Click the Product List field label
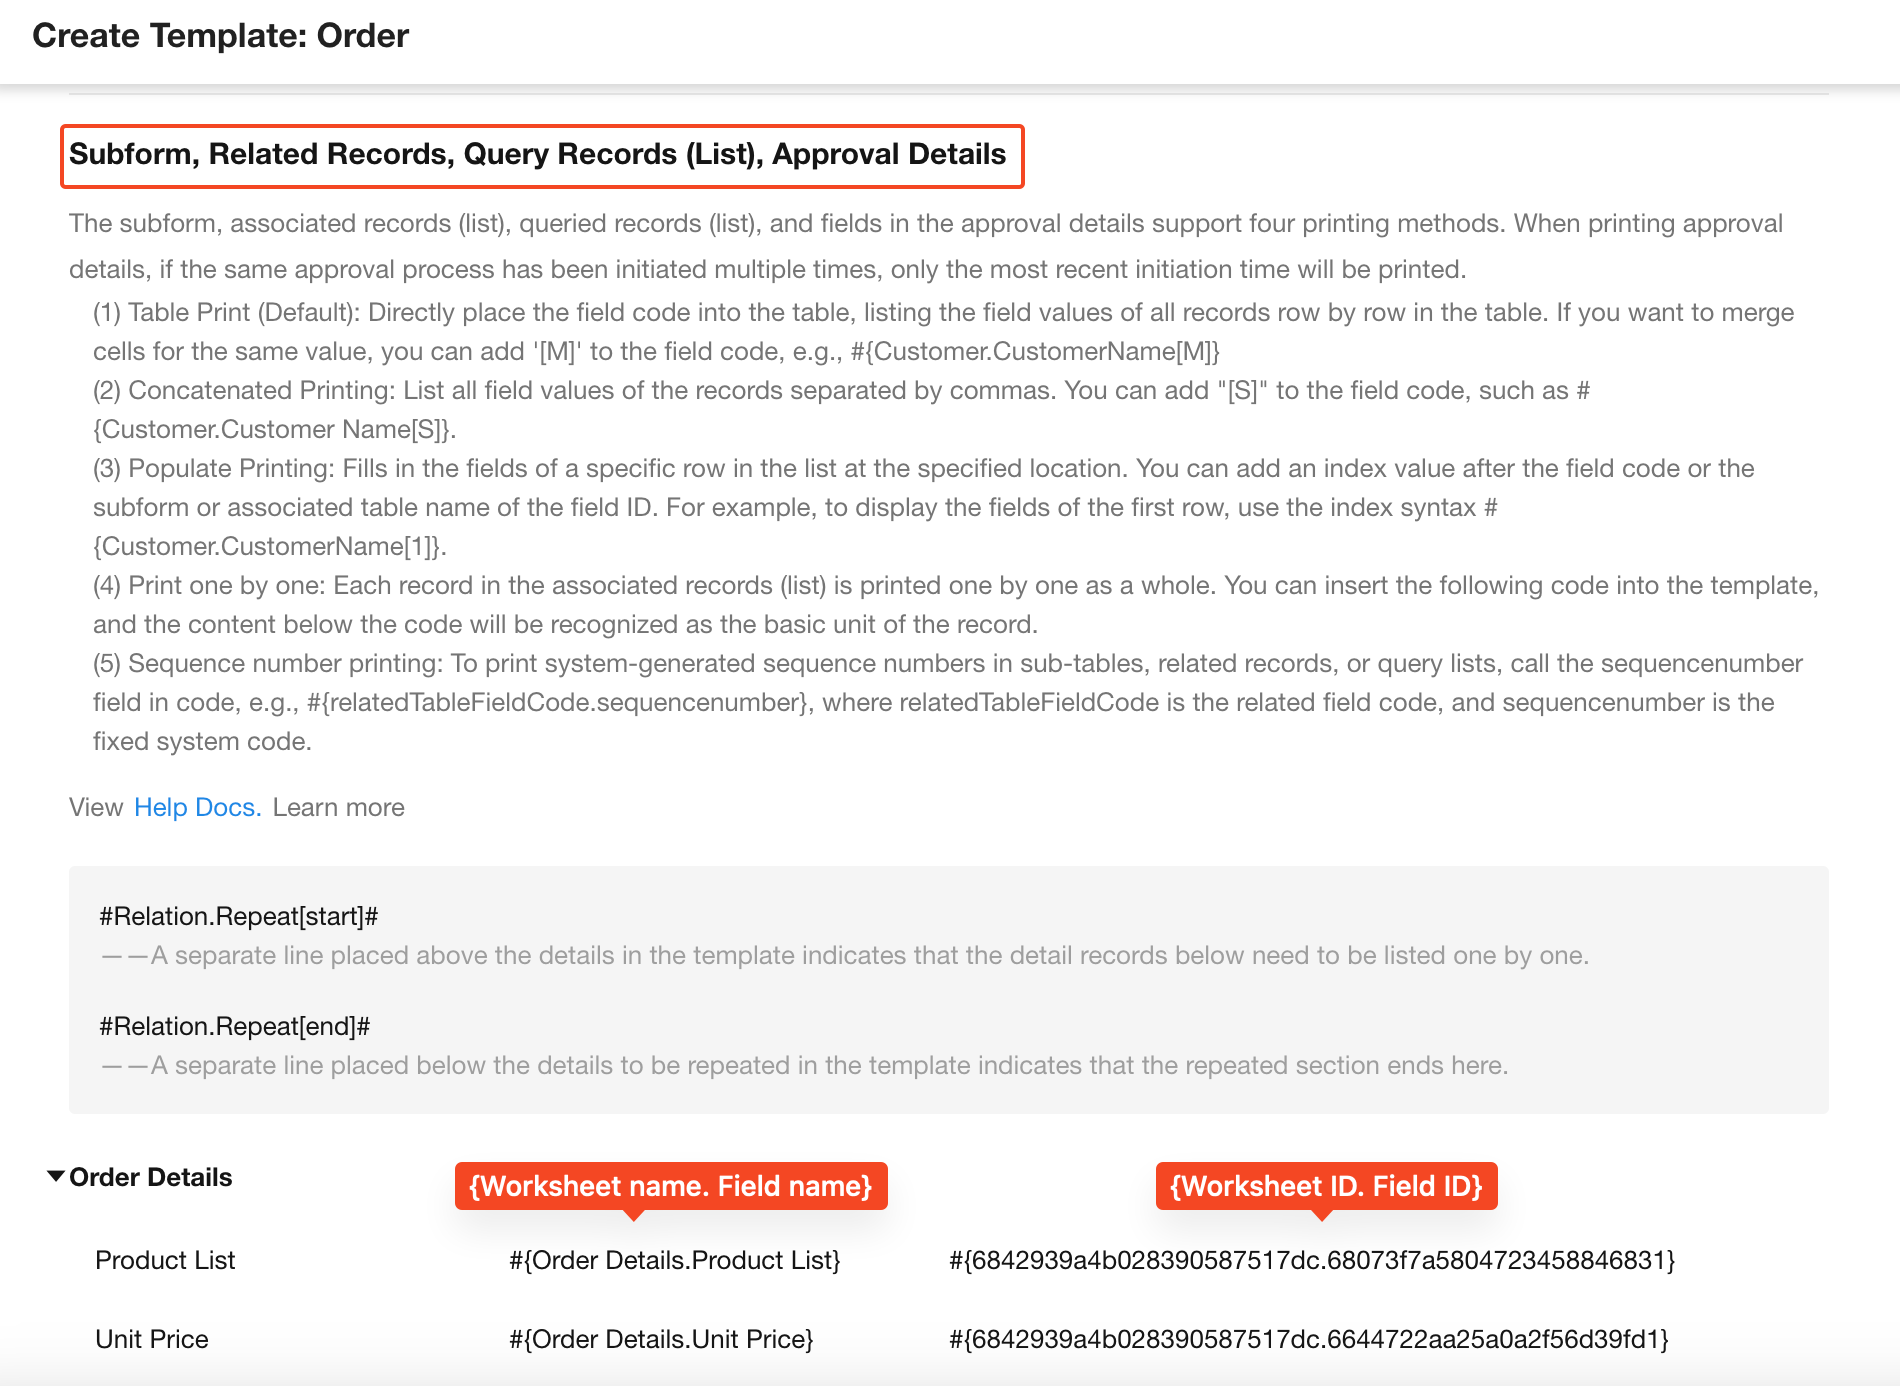Viewport: 1900px width, 1386px height. coord(165,1260)
